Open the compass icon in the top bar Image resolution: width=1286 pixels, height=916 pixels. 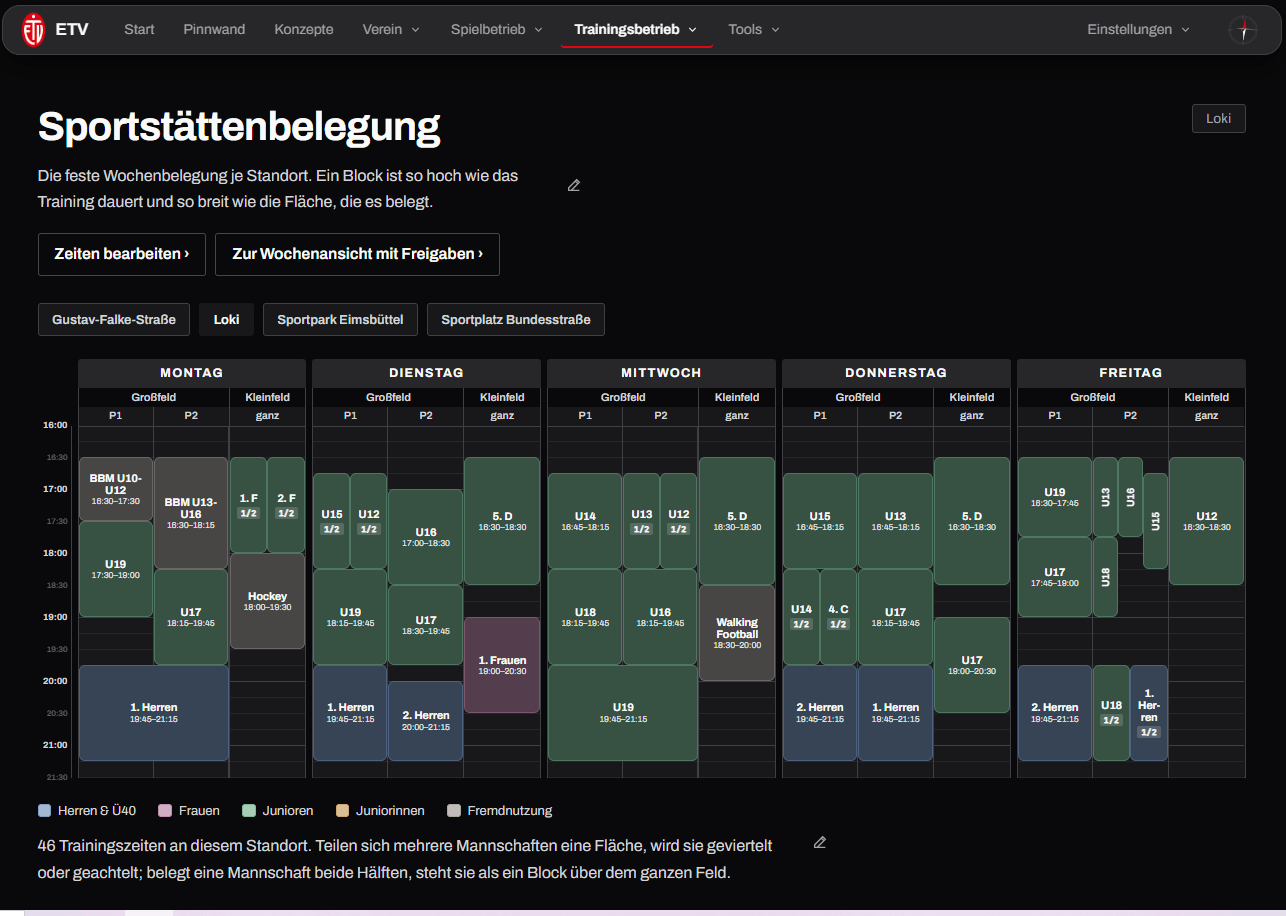click(x=1243, y=29)
